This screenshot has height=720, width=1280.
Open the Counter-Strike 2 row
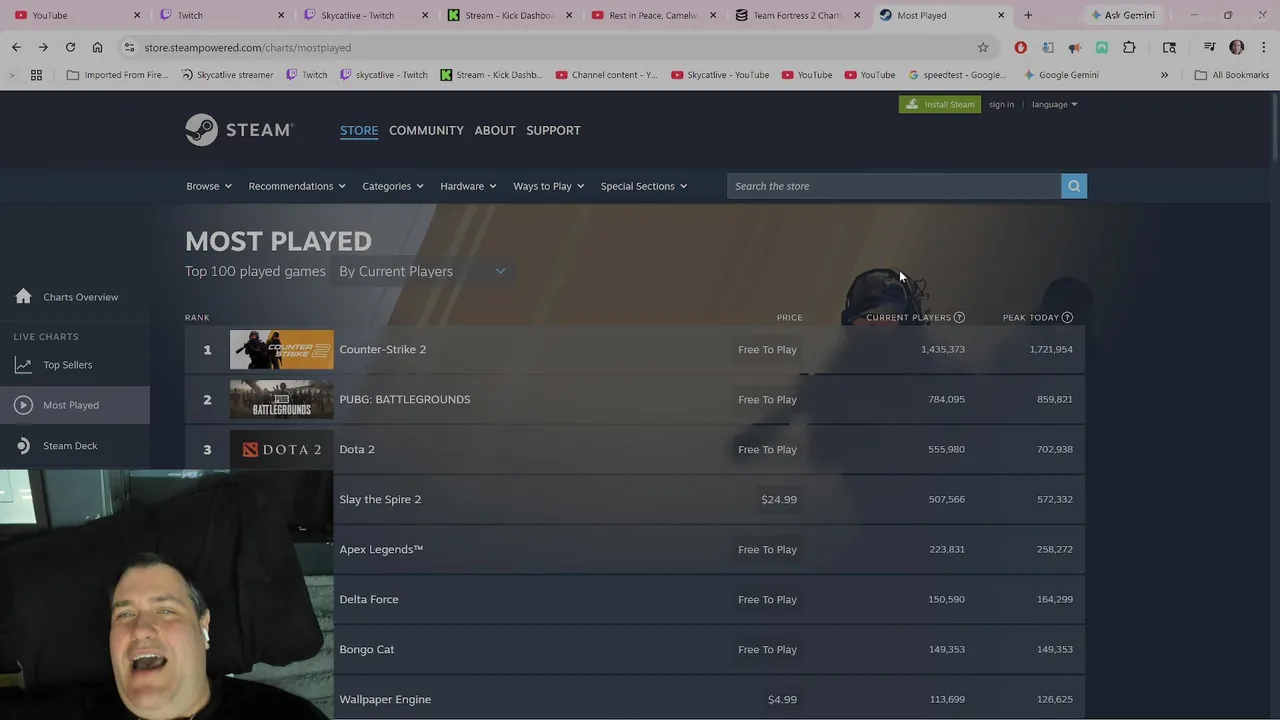tap(635, 349)
